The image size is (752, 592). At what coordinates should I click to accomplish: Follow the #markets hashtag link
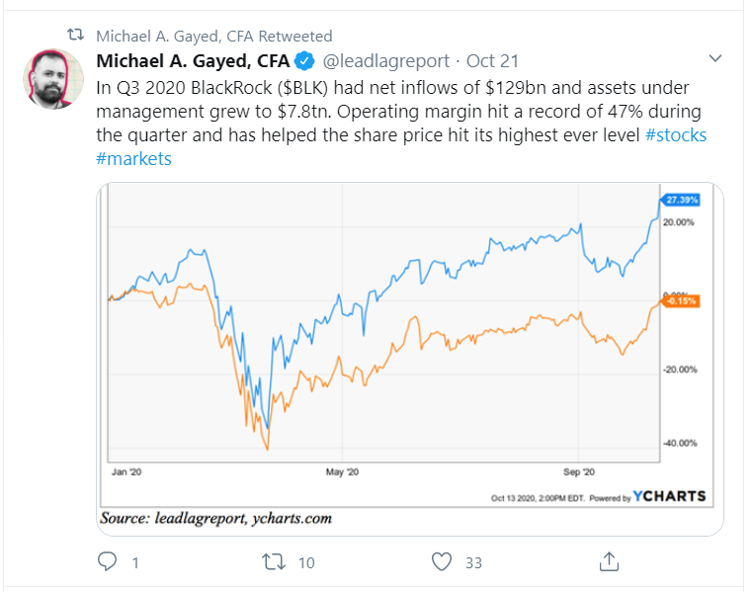(x=134, y=159)
